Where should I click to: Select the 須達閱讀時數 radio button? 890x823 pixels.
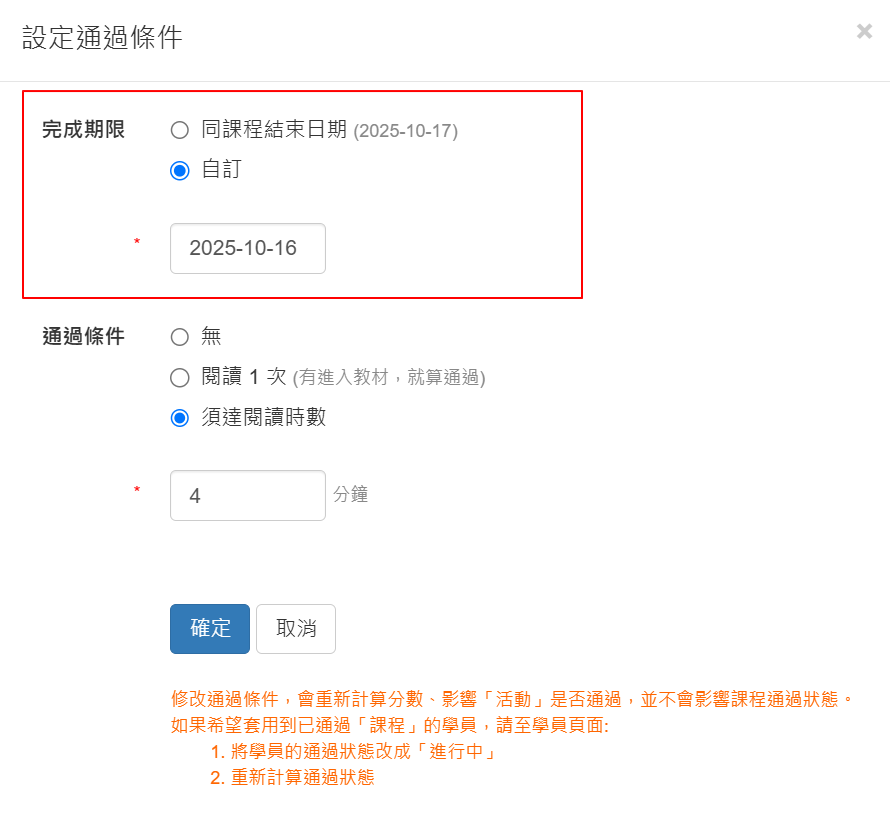click(180, 418)
